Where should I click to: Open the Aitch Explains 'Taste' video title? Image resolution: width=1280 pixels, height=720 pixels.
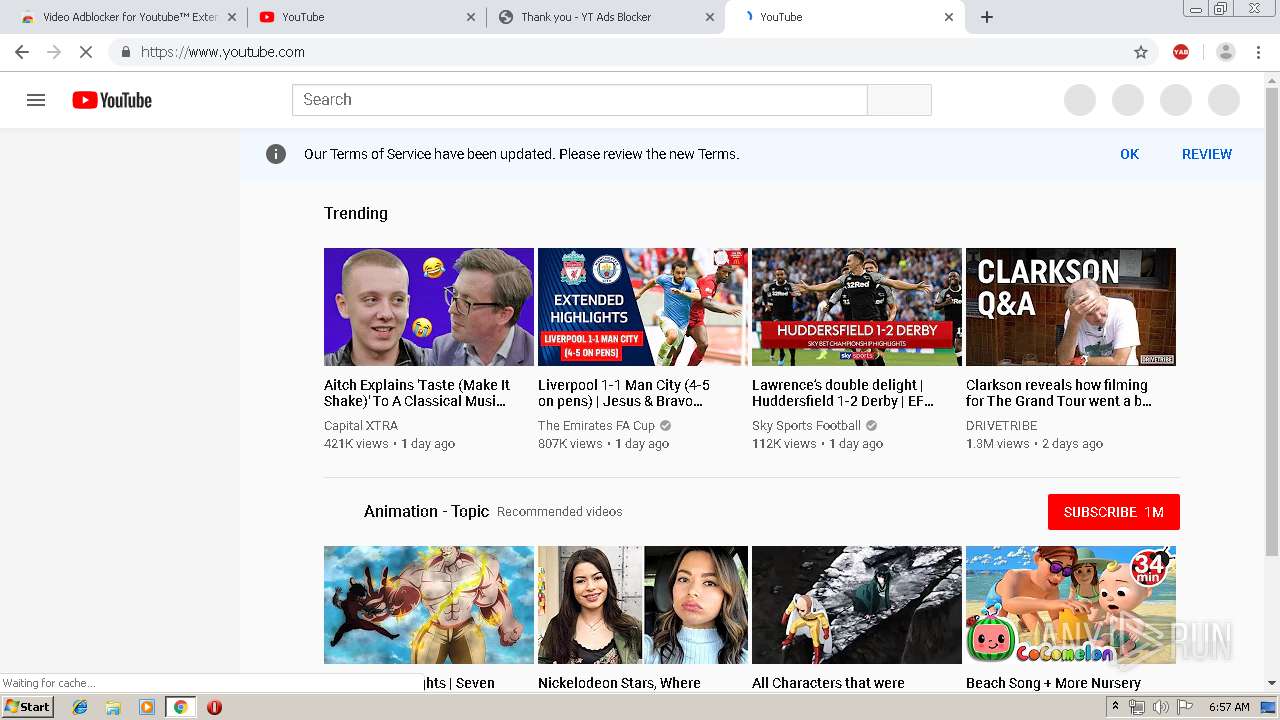point(417,393)
